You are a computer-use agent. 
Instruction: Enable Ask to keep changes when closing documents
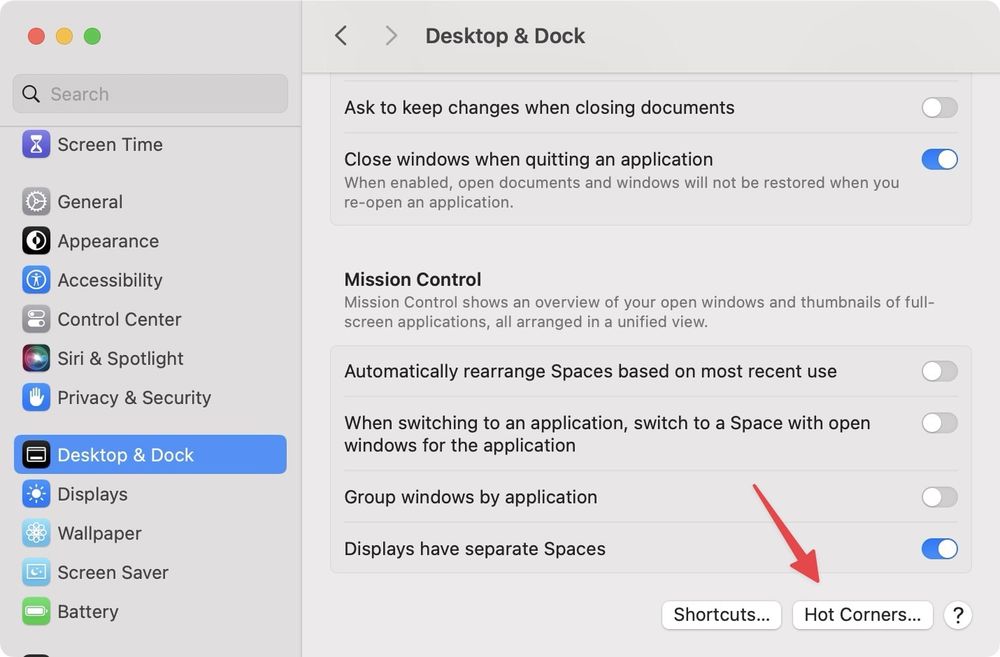click(x=939, y=106)
